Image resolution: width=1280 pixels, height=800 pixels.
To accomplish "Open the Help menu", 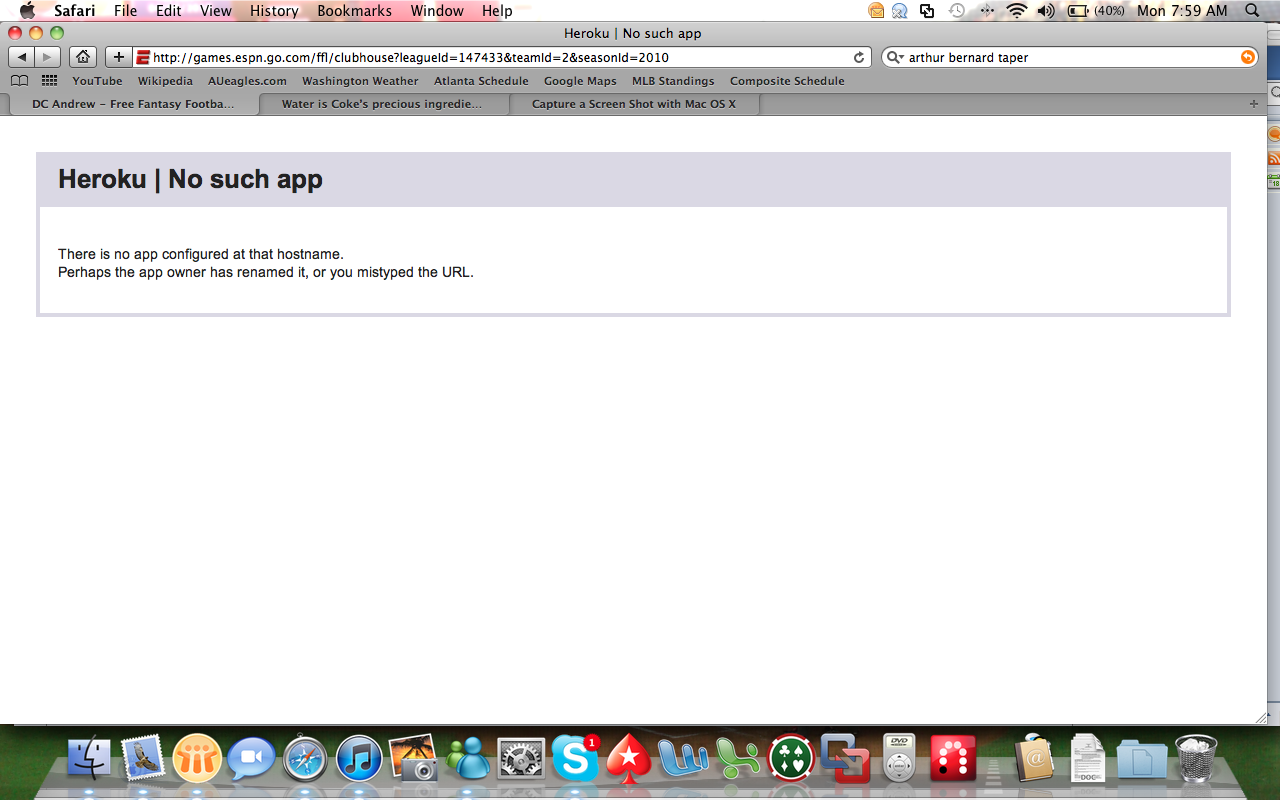I will pos(497,11).
